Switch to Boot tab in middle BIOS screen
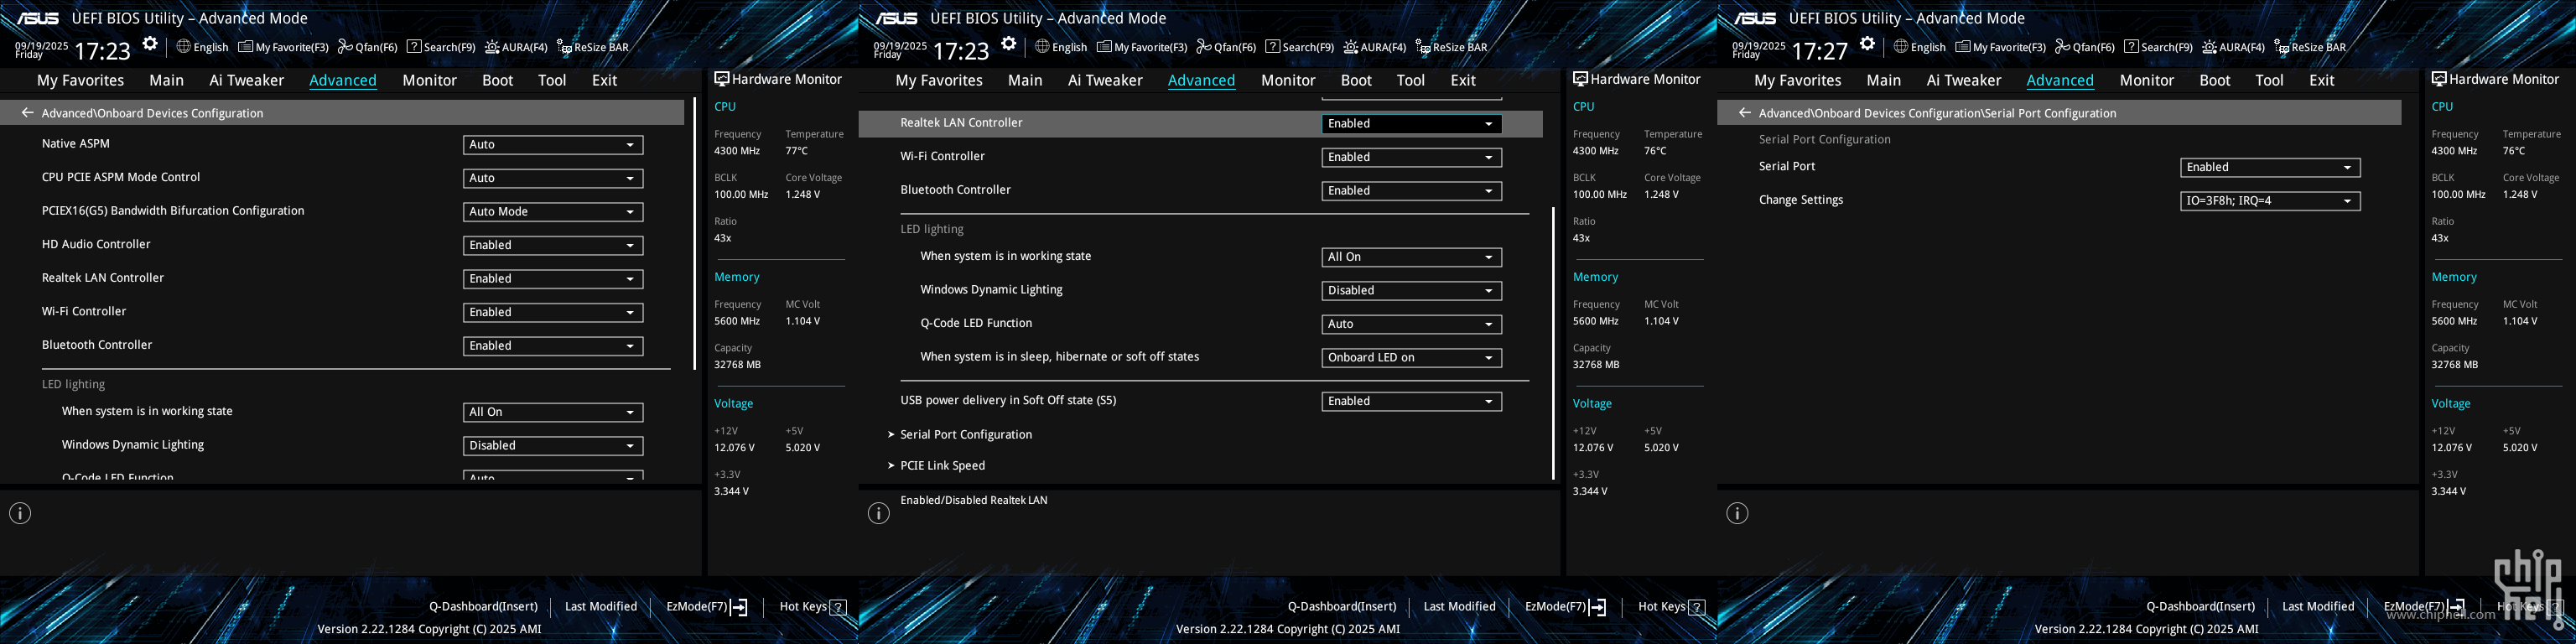This screenshot has height=644, width=2576. [x=1356, y=80]
